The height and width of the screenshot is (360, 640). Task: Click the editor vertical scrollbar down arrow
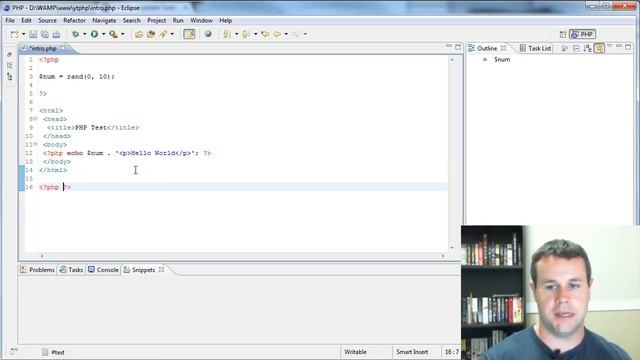(452, 247)
